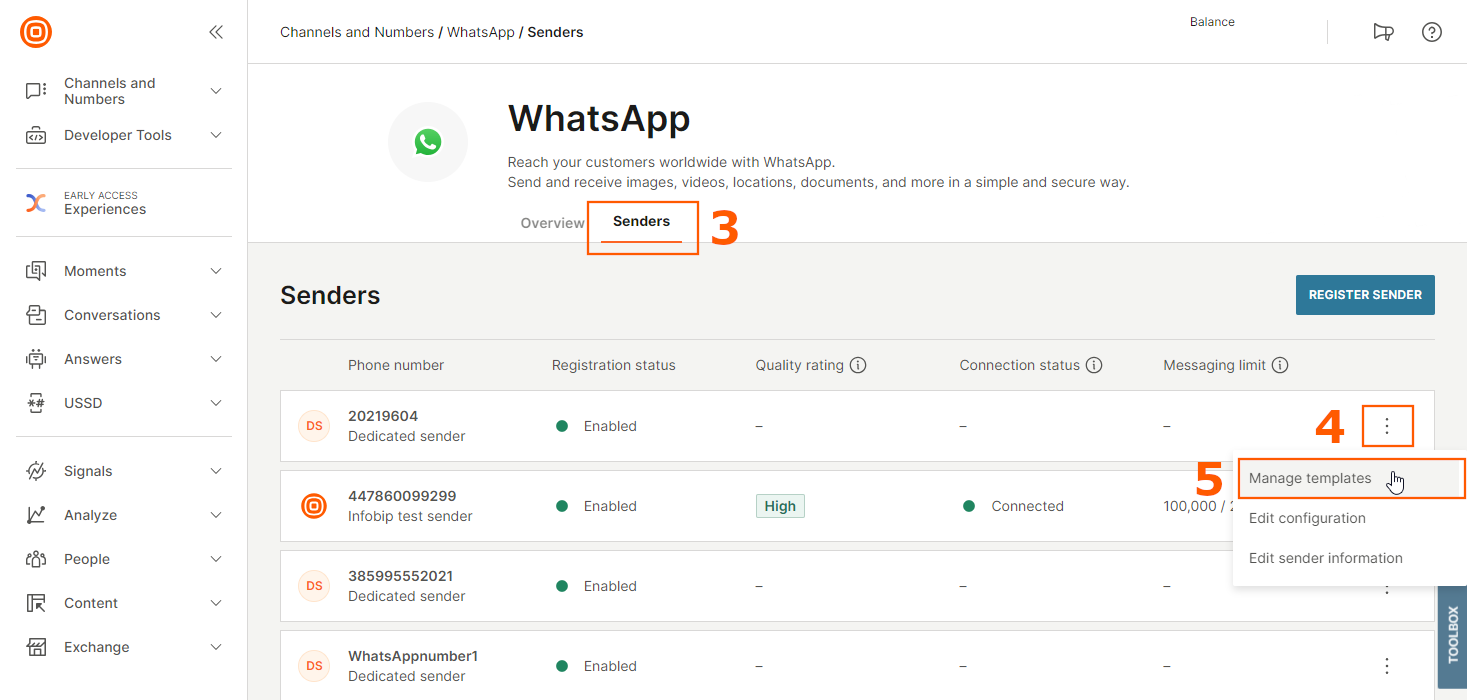Go to Channels and Numbers breadcrumb

[357, 32]
